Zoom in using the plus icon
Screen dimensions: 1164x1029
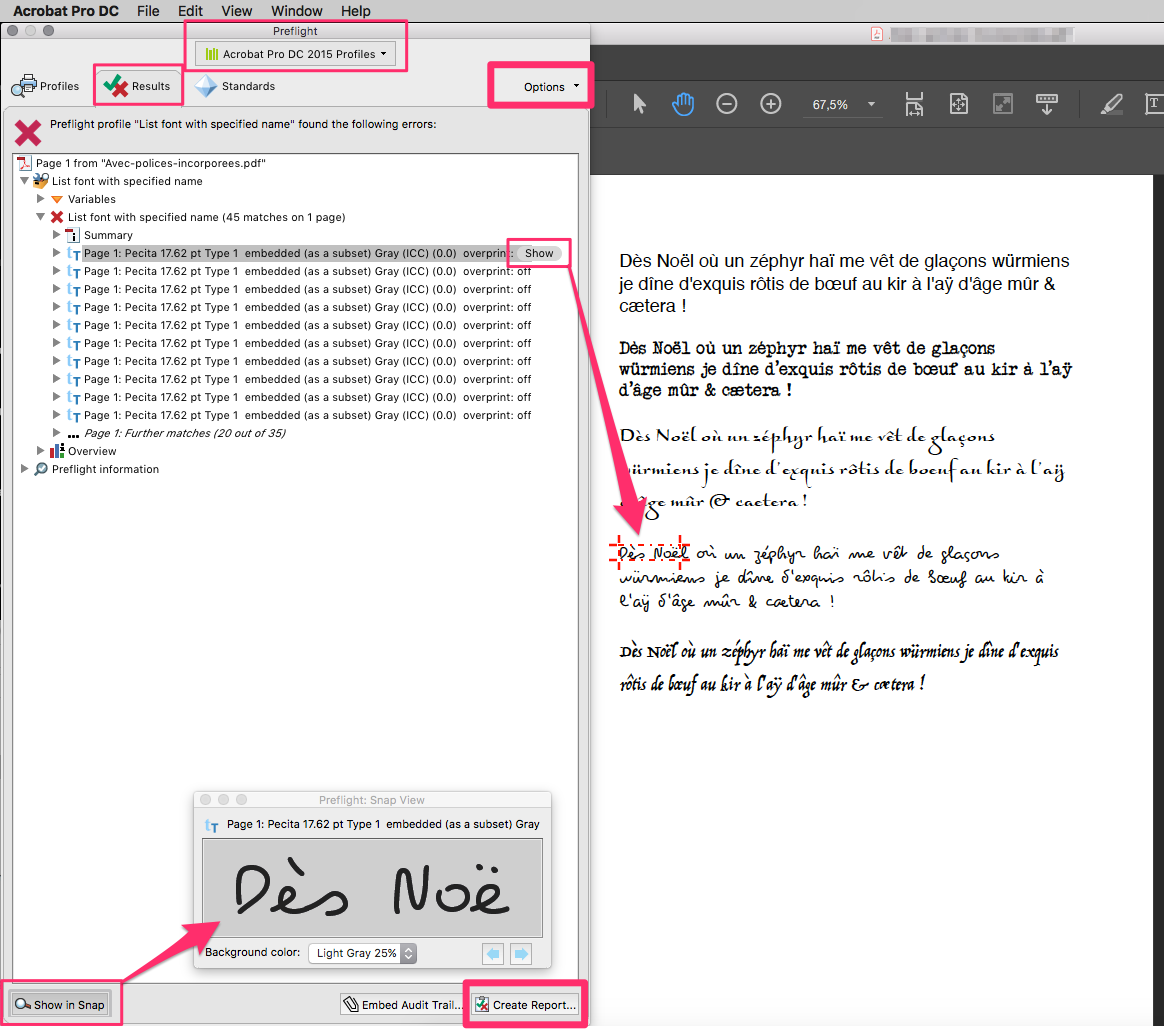[770, 103]
